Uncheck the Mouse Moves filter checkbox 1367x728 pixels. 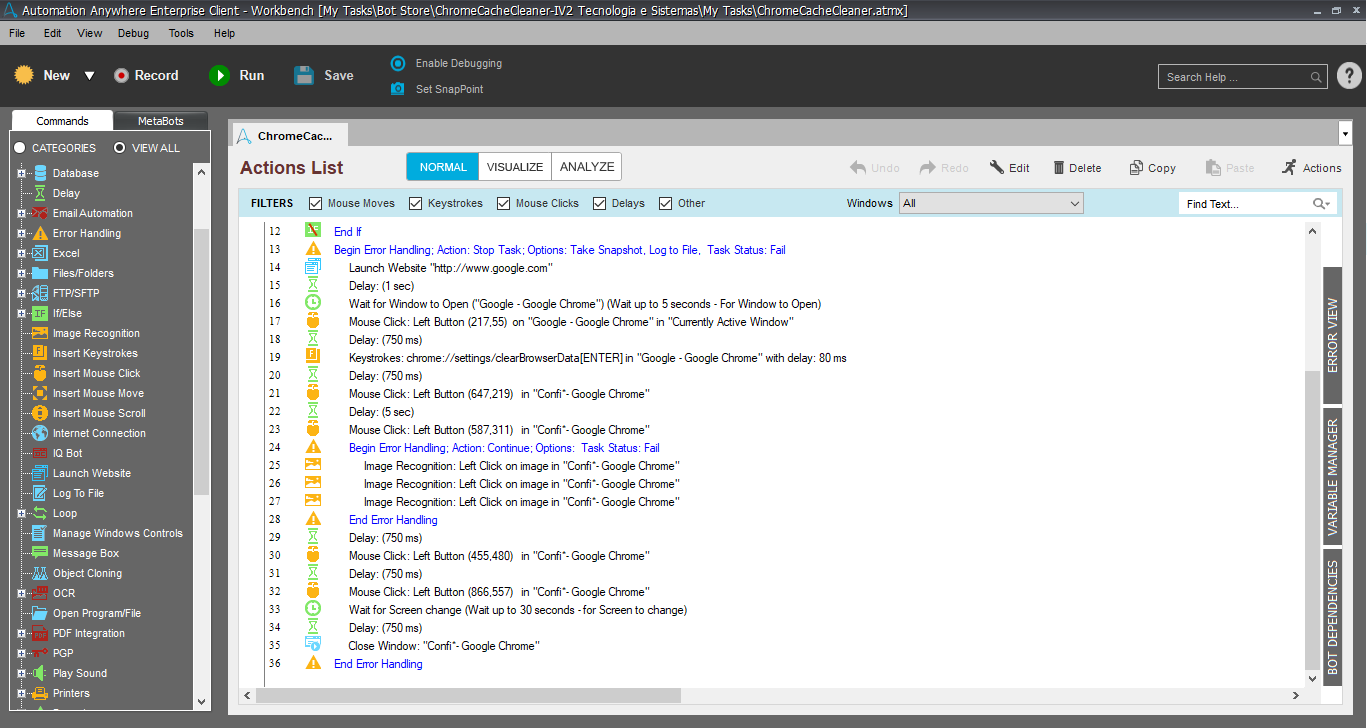click(316, 204)
